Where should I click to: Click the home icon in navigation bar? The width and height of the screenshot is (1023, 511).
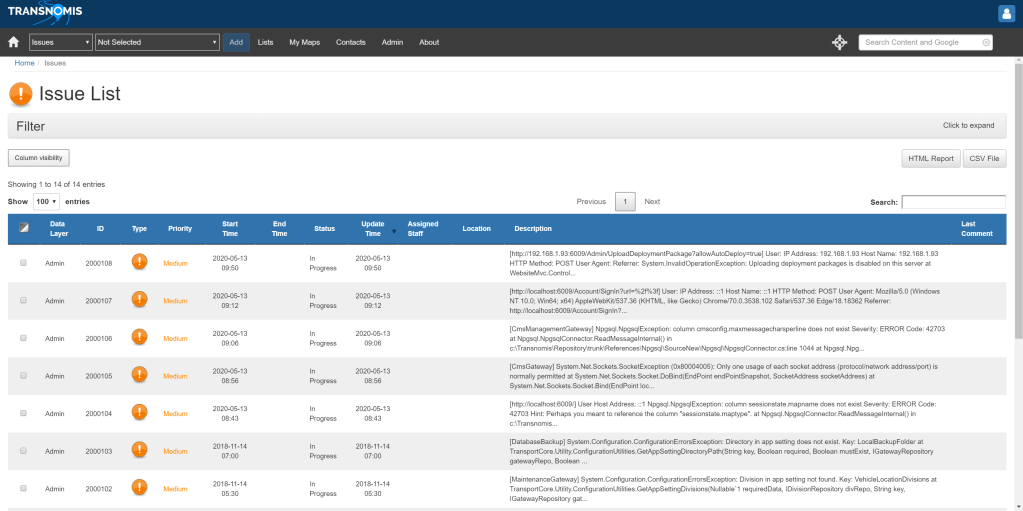point(14,42)
